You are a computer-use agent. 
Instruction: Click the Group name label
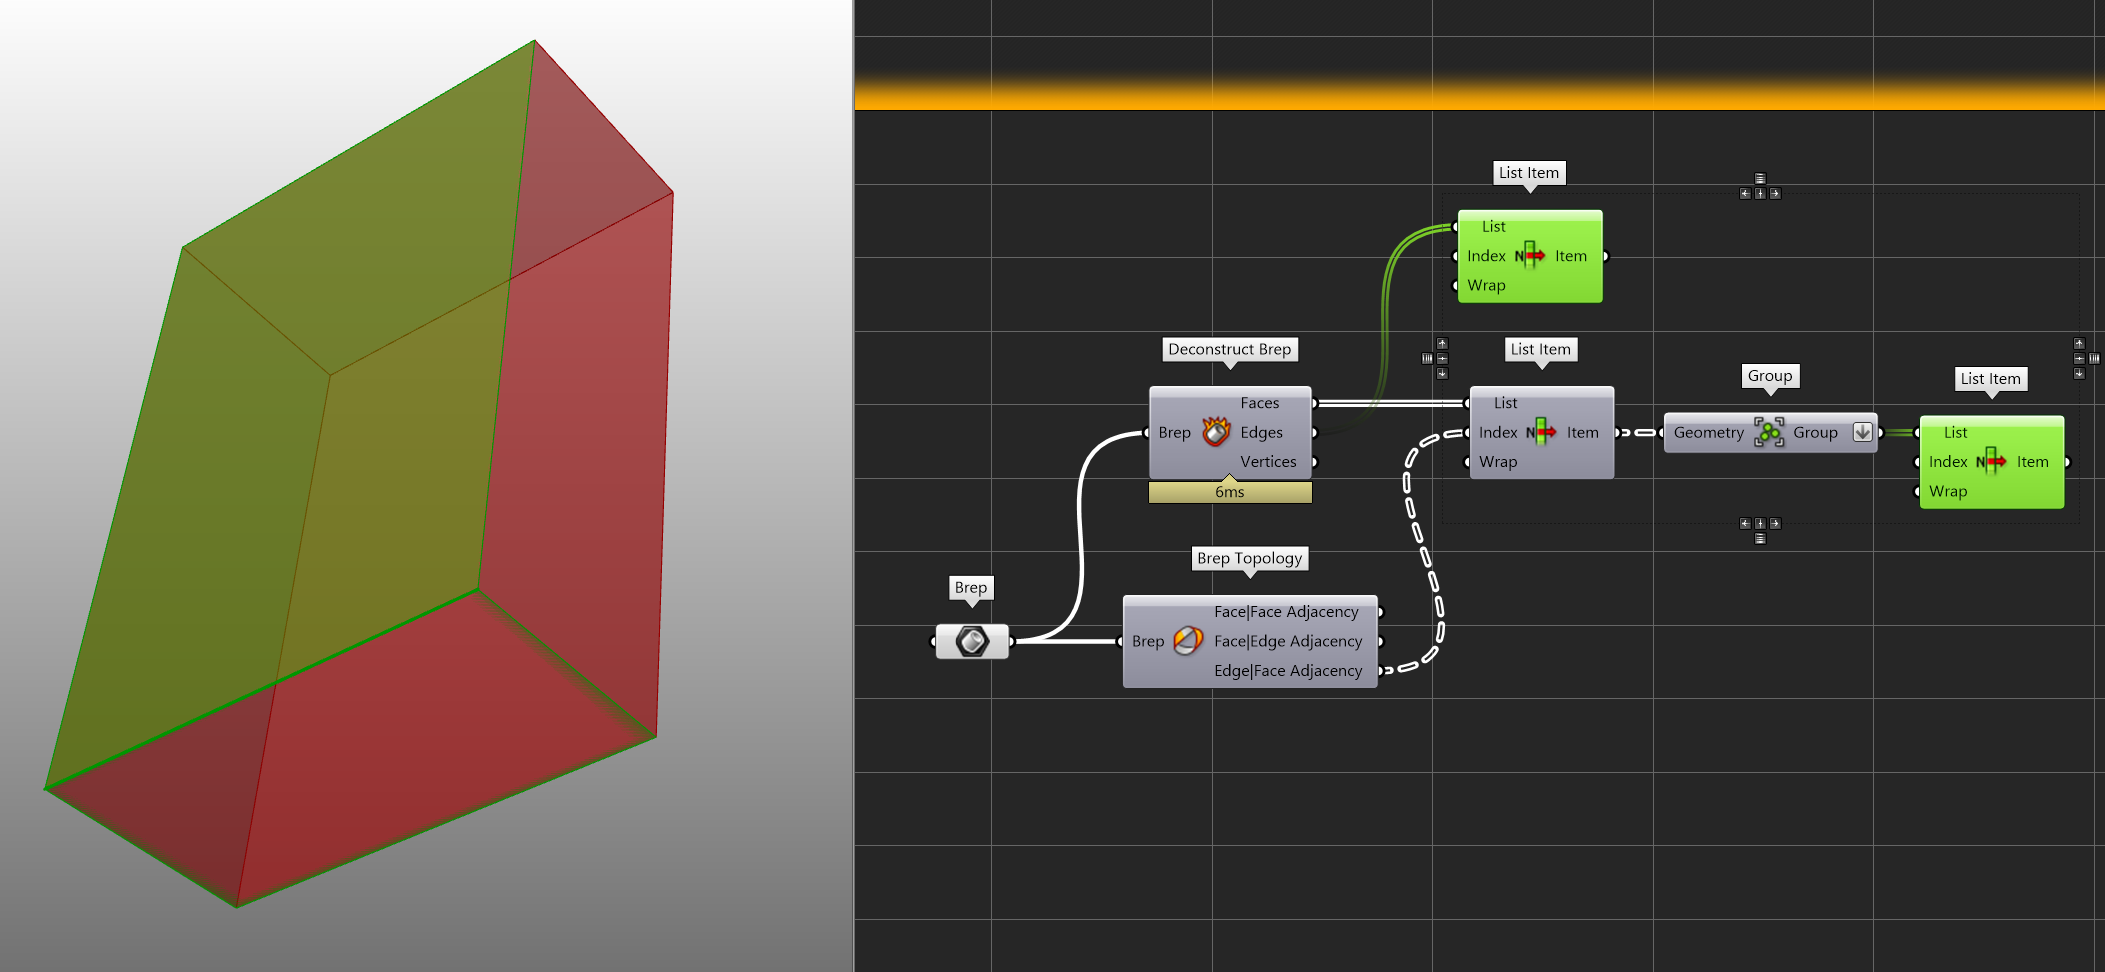1770,376
